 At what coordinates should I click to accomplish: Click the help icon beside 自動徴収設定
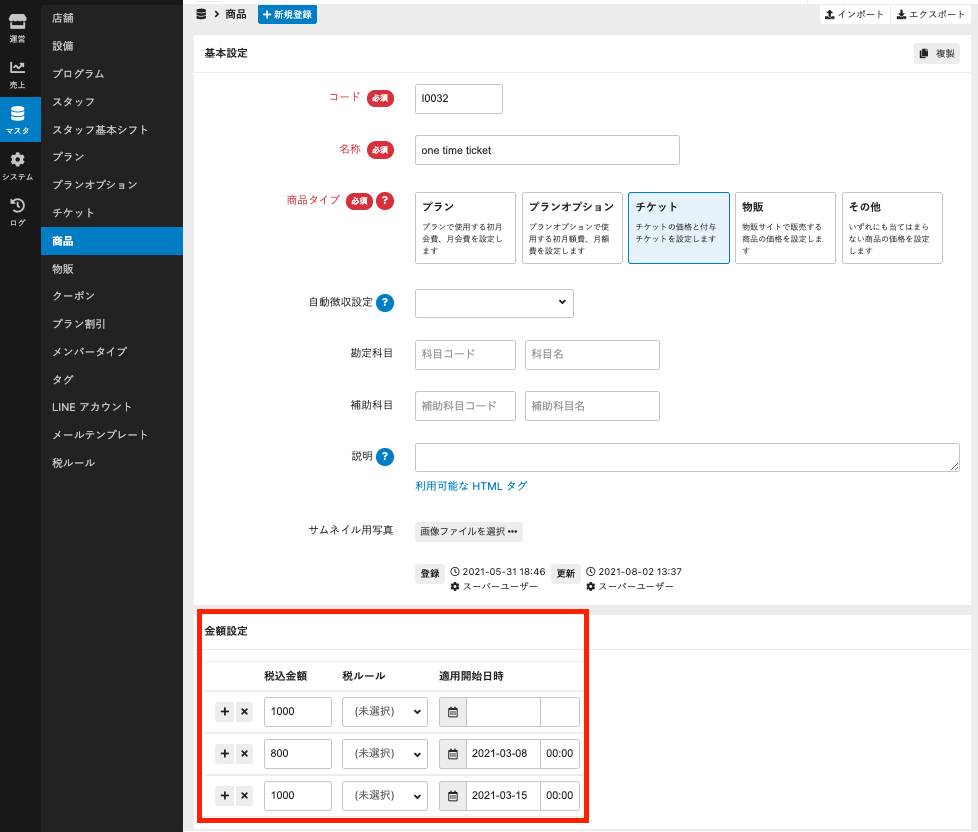(384, 303)
